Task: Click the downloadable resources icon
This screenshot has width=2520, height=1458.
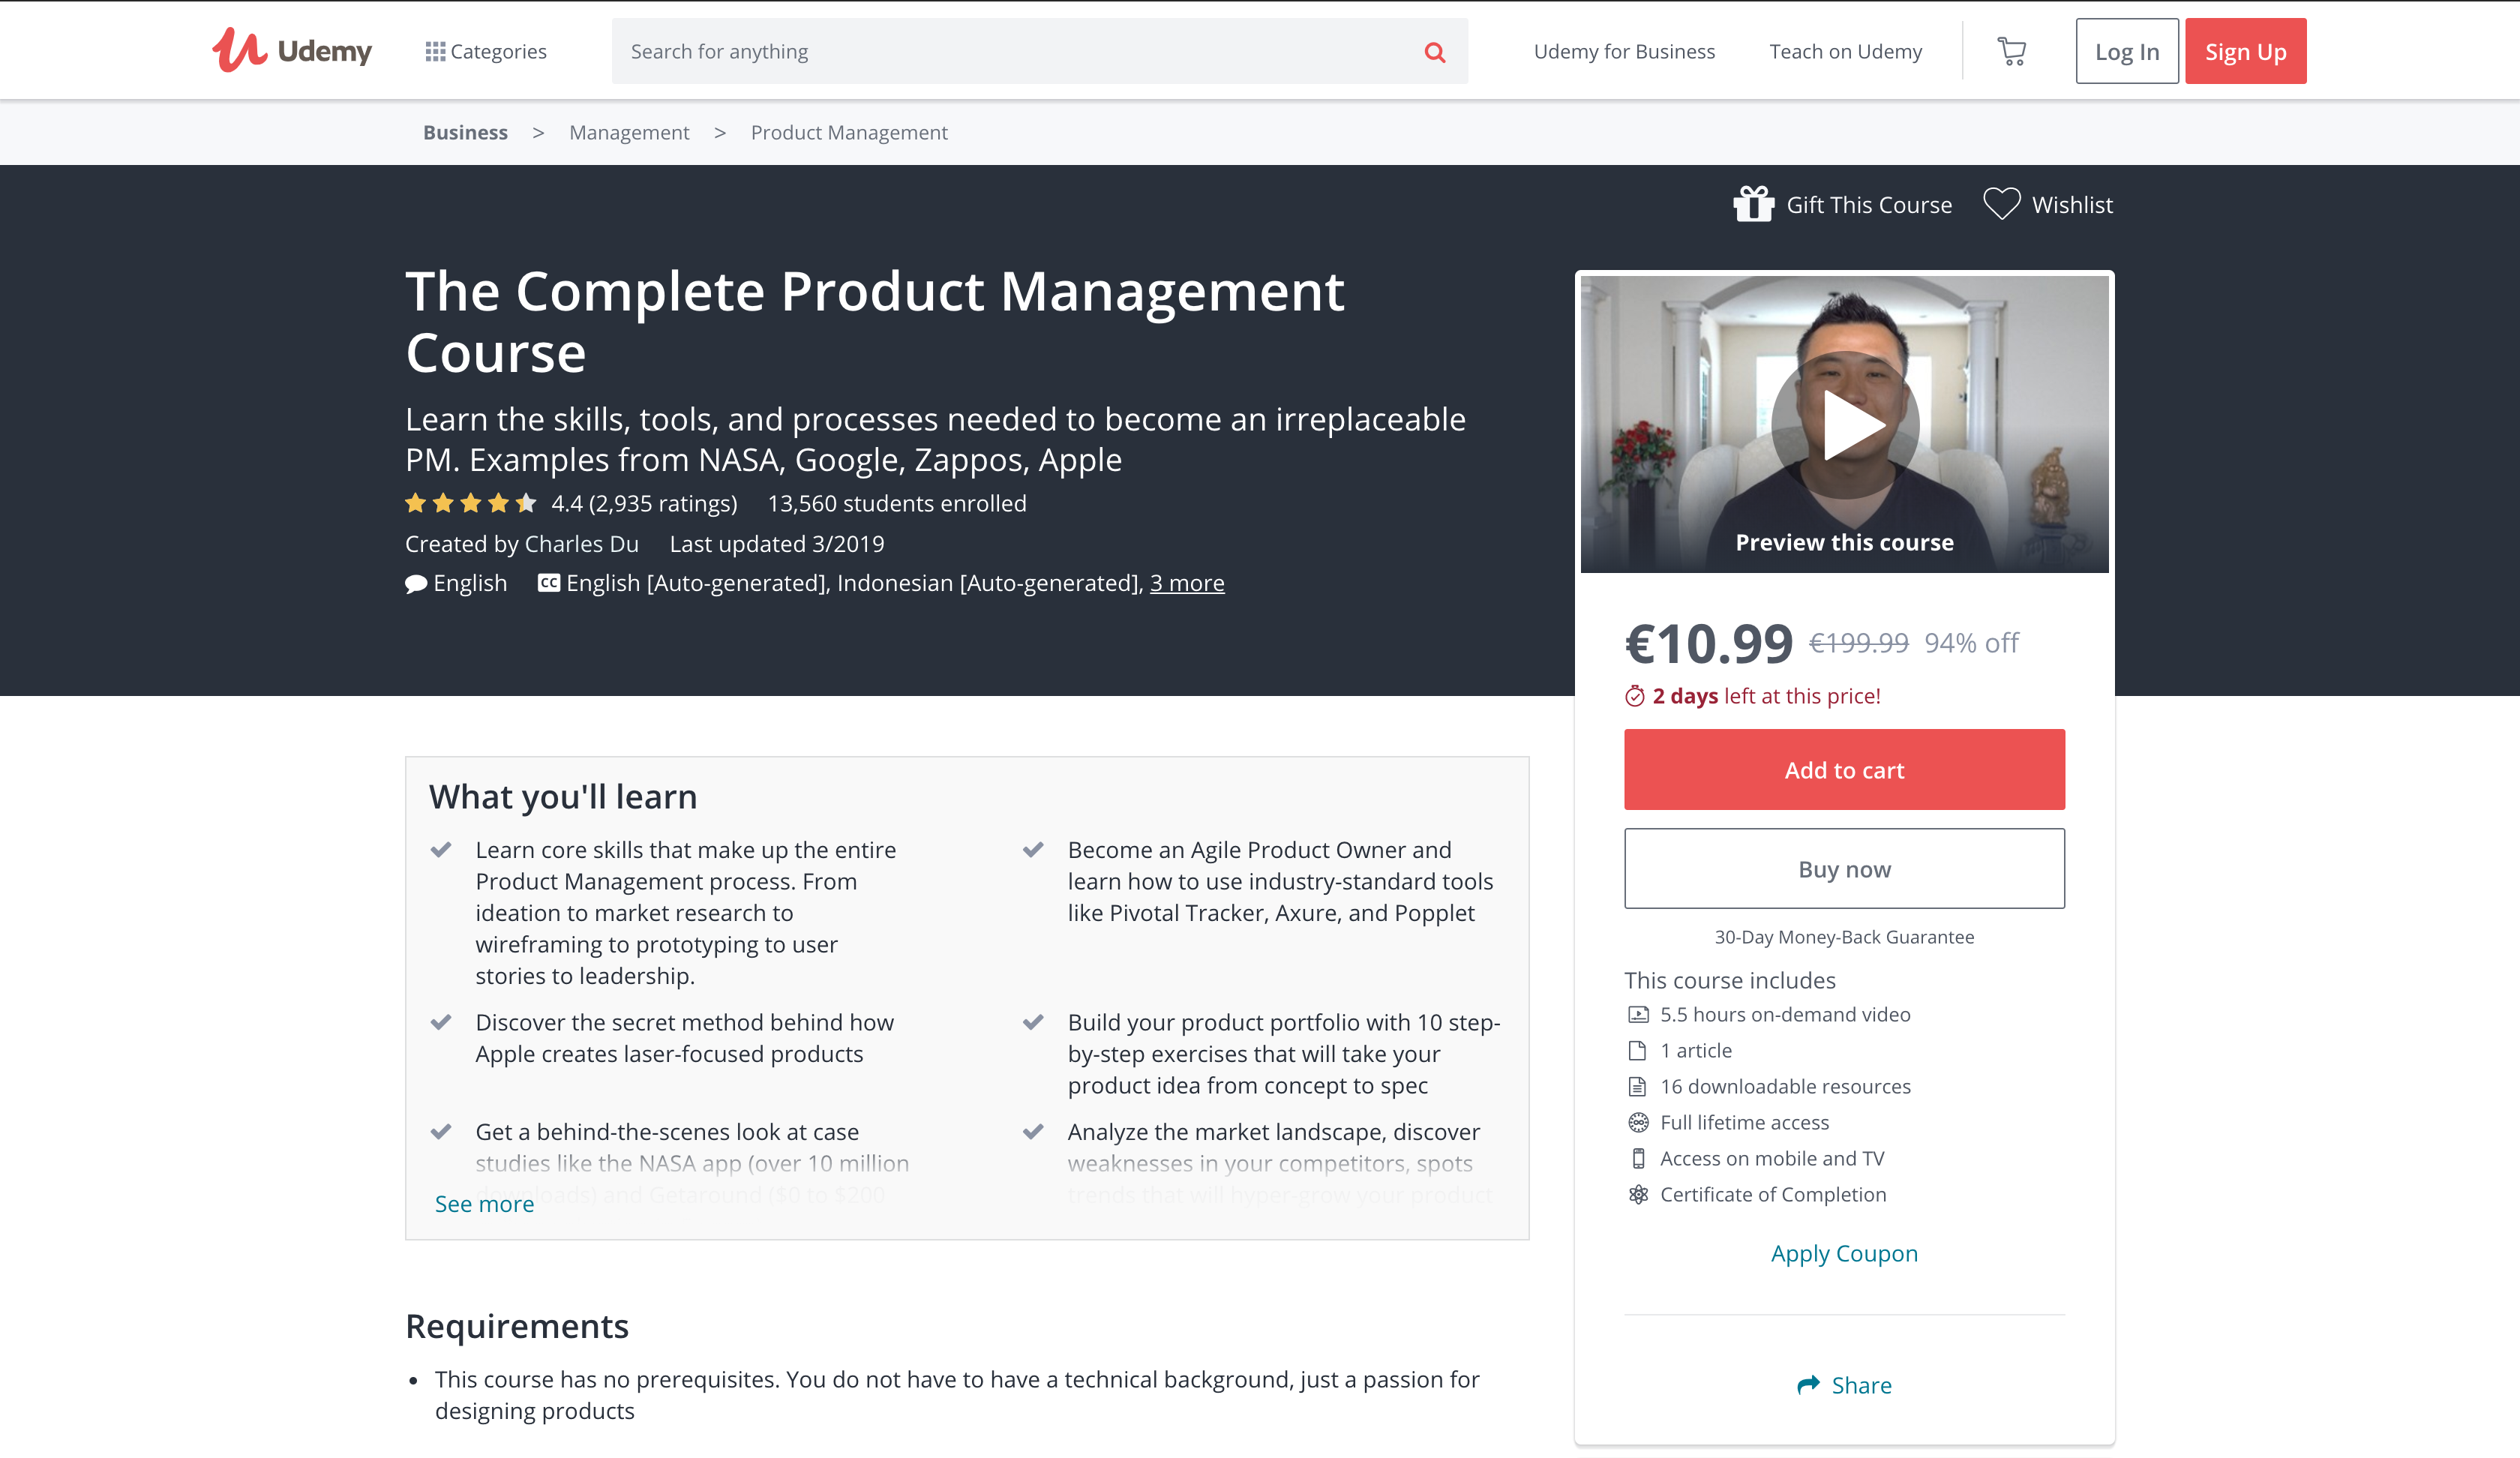Action: pyautogui.click(x=1637, y=1086)
